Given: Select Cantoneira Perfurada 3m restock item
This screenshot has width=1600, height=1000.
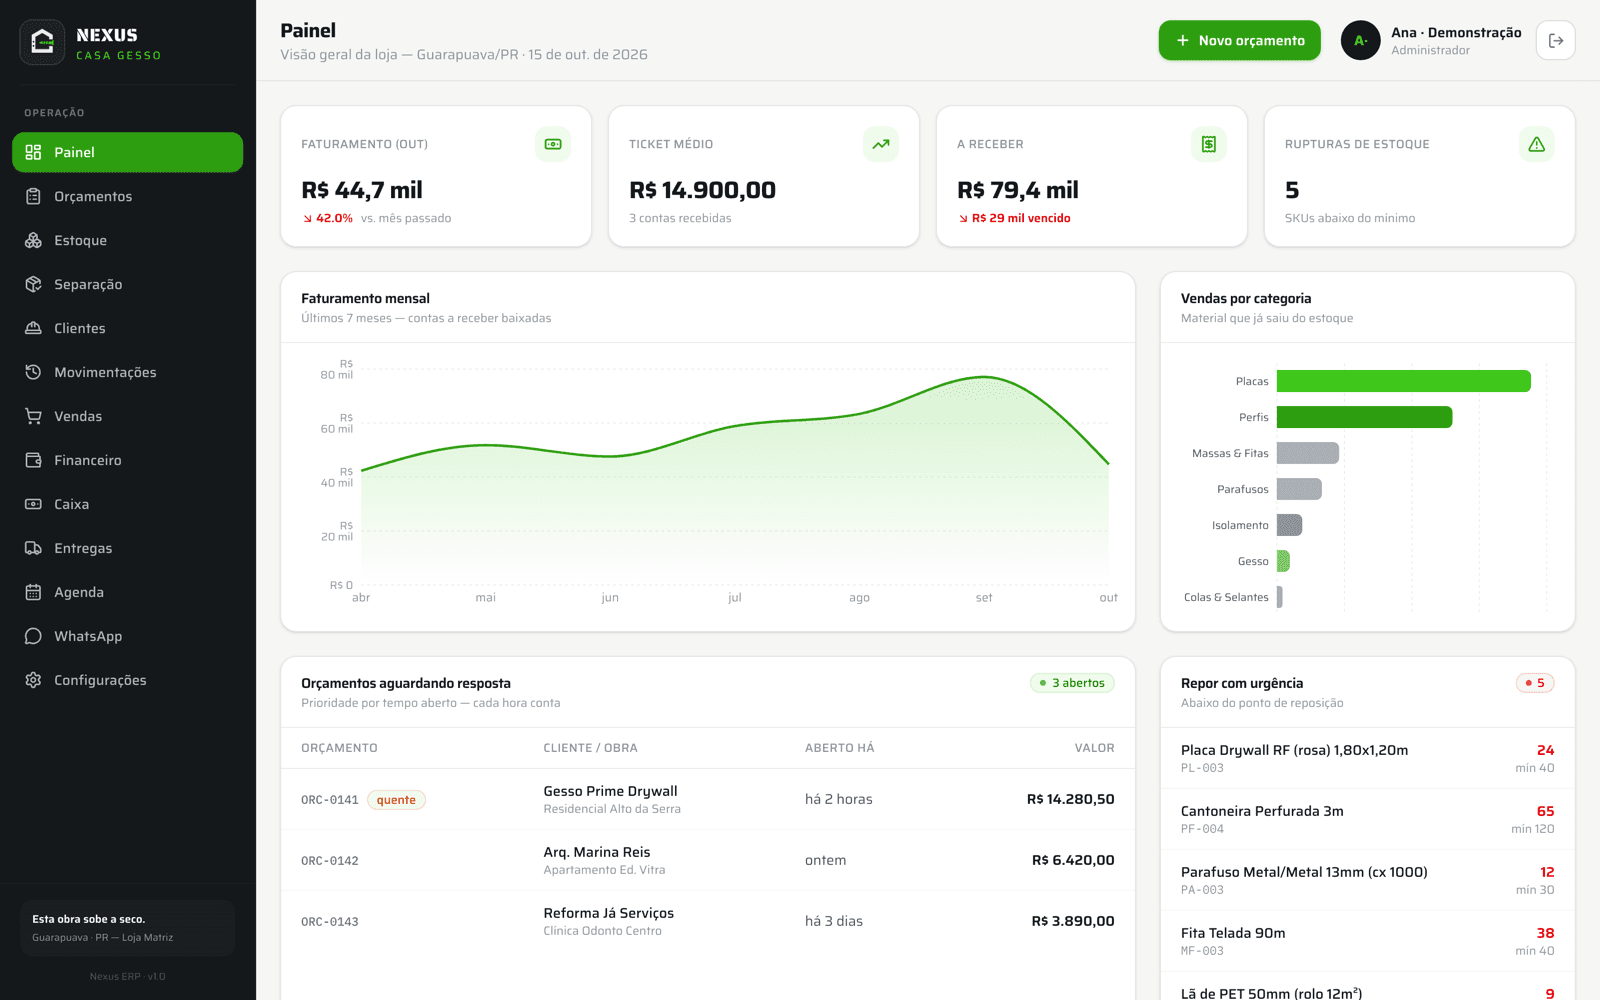Looking at the screenshot, I should pos(1368,819).
